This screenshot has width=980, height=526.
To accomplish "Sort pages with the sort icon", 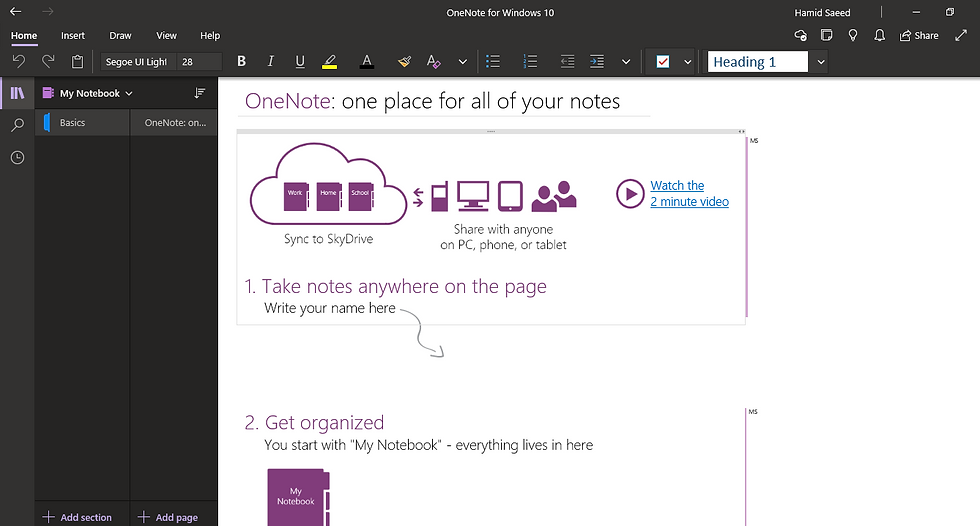I will click(x=199, y=93).
